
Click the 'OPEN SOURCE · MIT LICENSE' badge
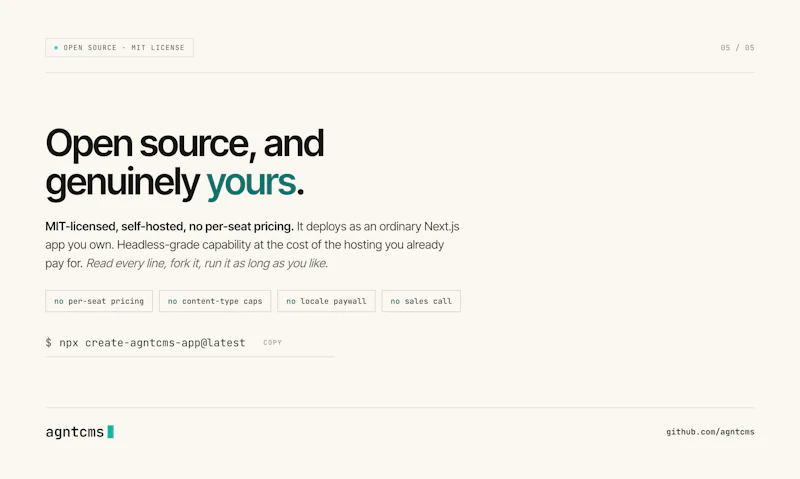(x=119, y=47)
